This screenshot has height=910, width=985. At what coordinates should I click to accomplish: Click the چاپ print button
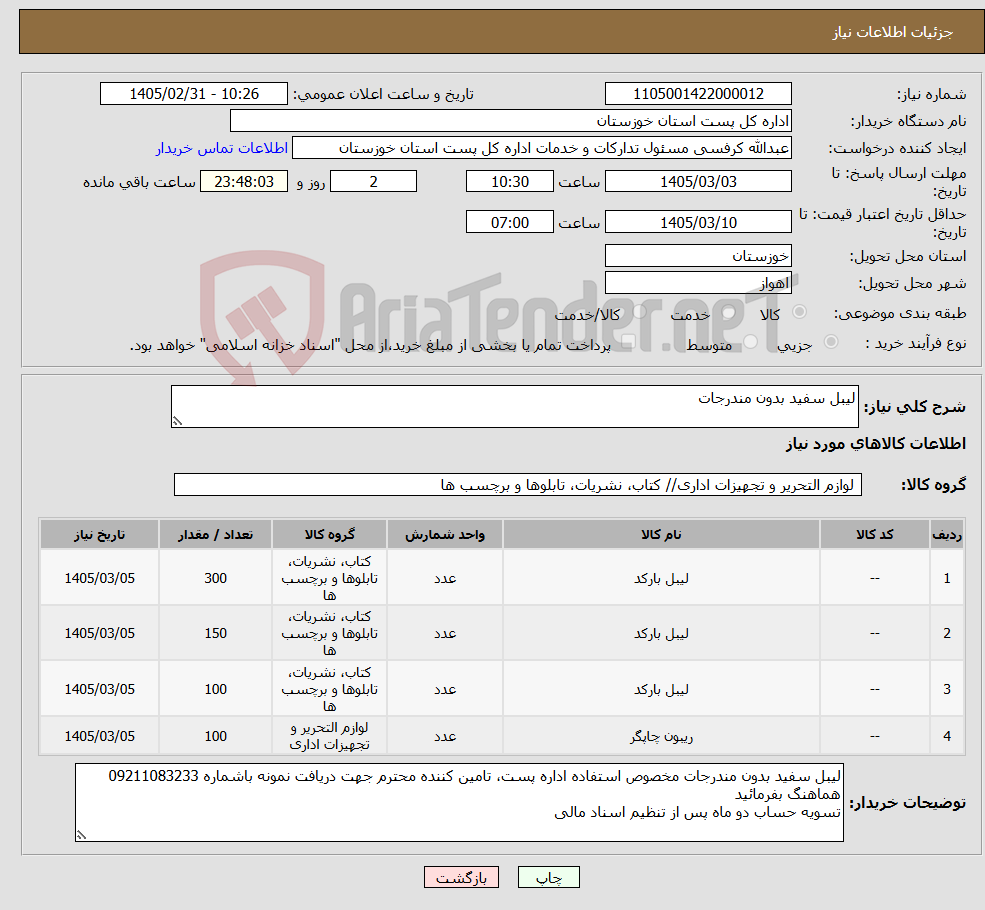coord(548,877)
